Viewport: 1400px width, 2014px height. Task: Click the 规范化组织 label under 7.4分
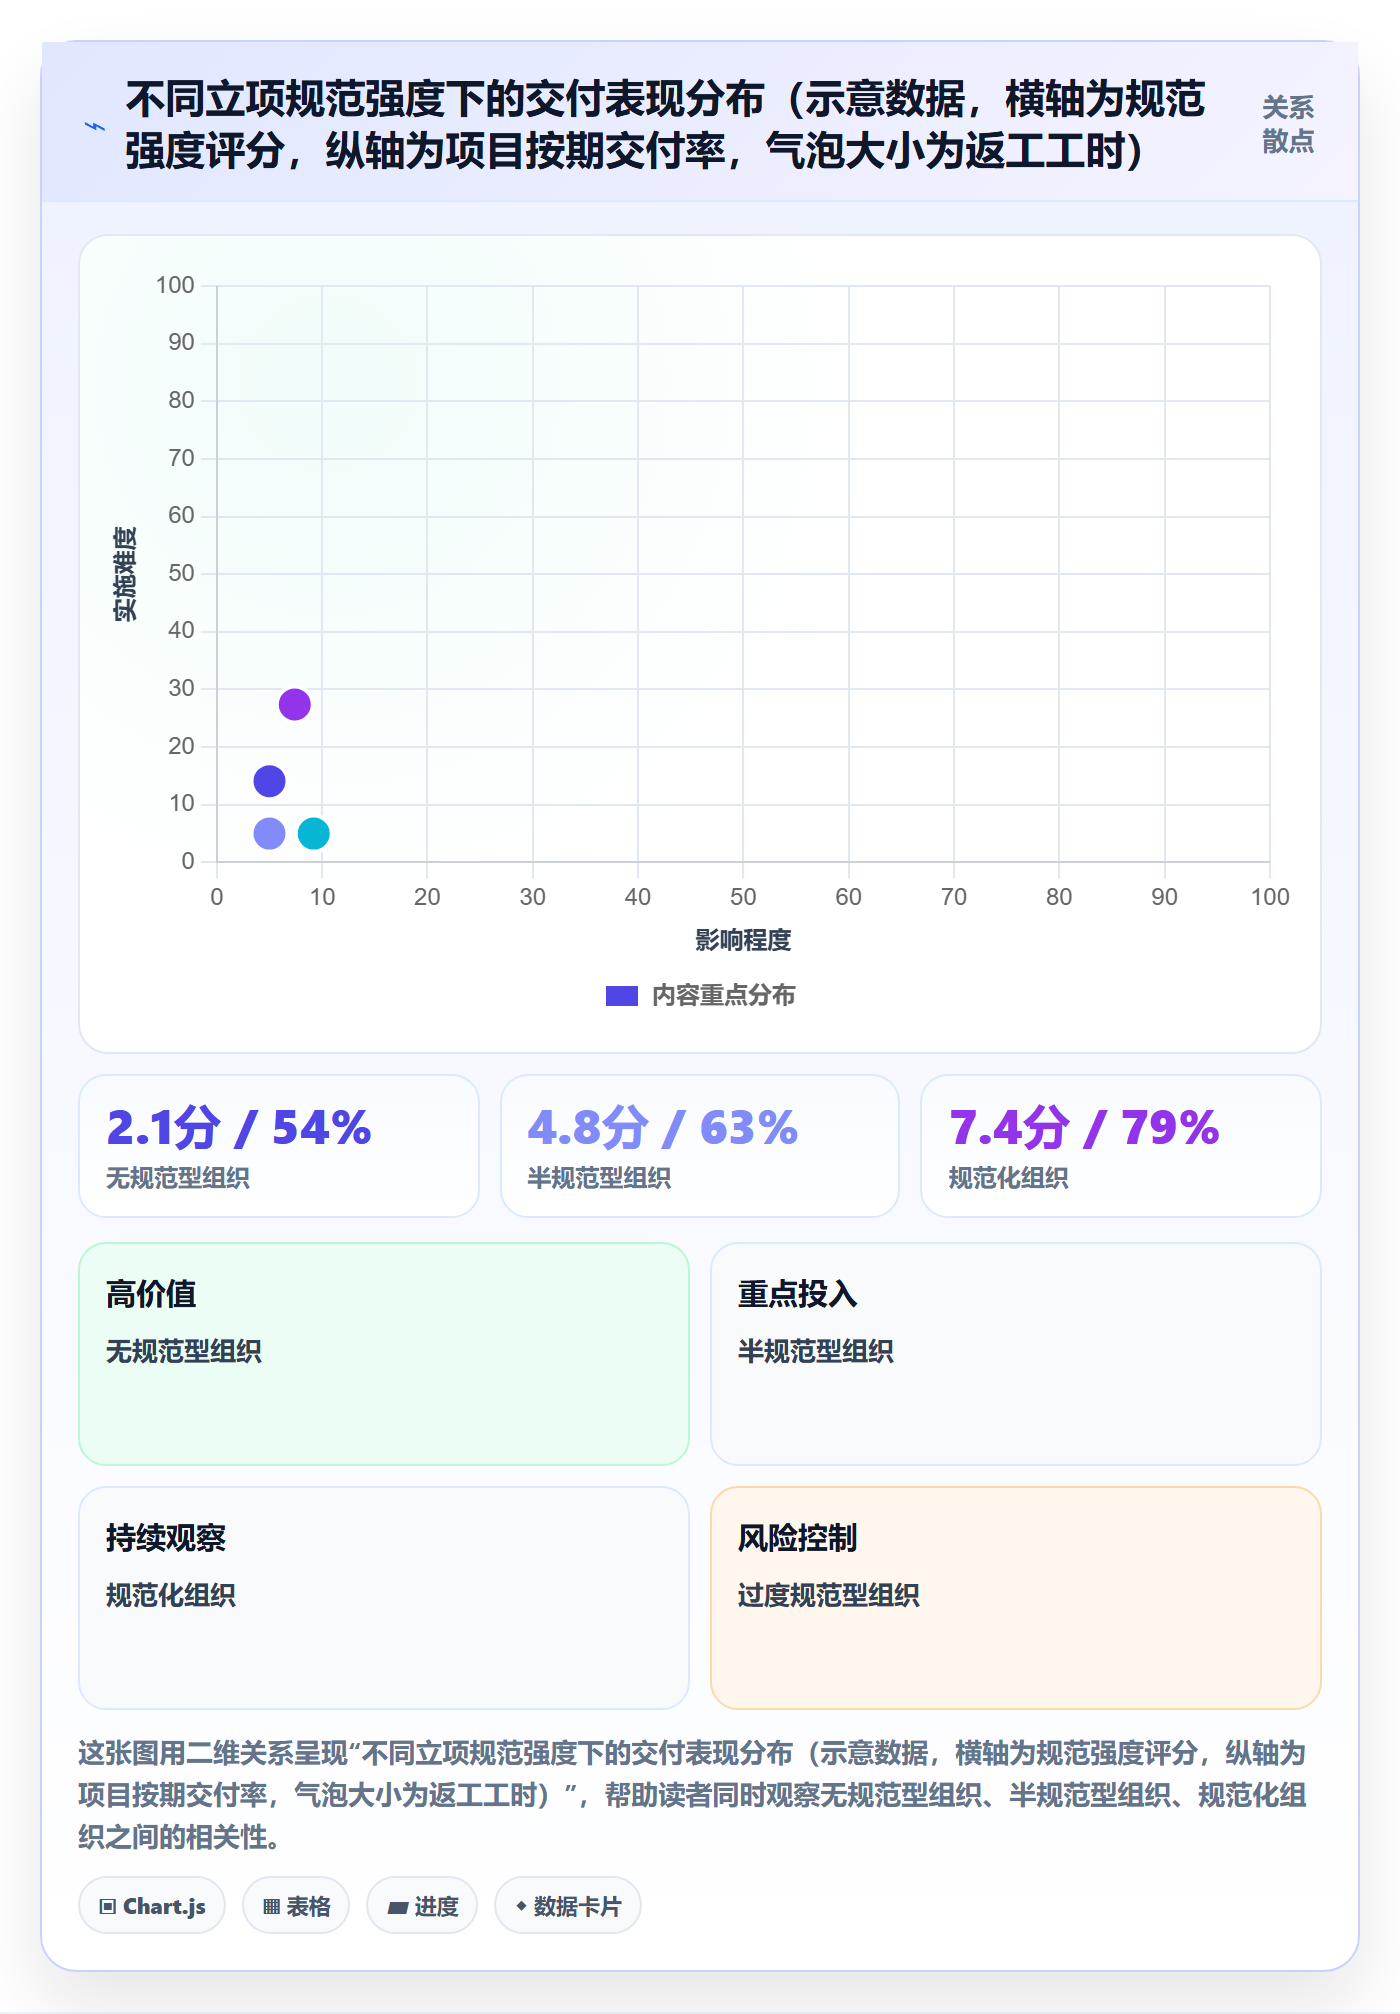coord(1008,1178)
